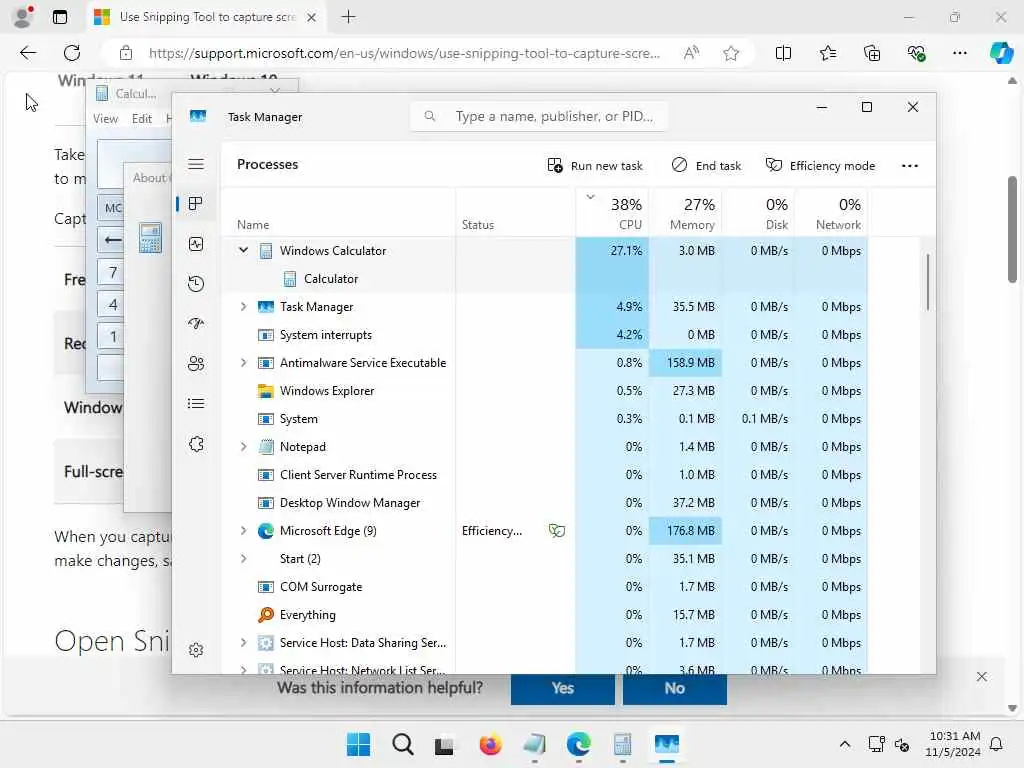1024x768 pixels.
Task: Open Task Manager navigation hamburger menu
Action: pos(196,164)
